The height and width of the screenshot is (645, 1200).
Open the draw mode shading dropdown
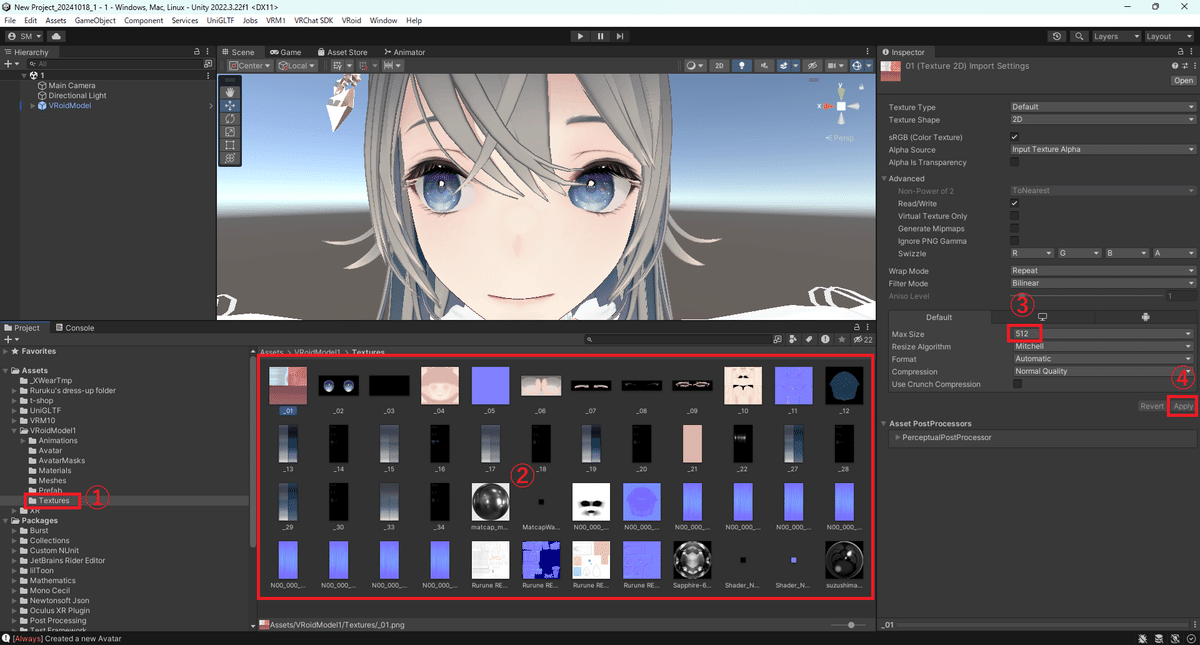point(694,66)
